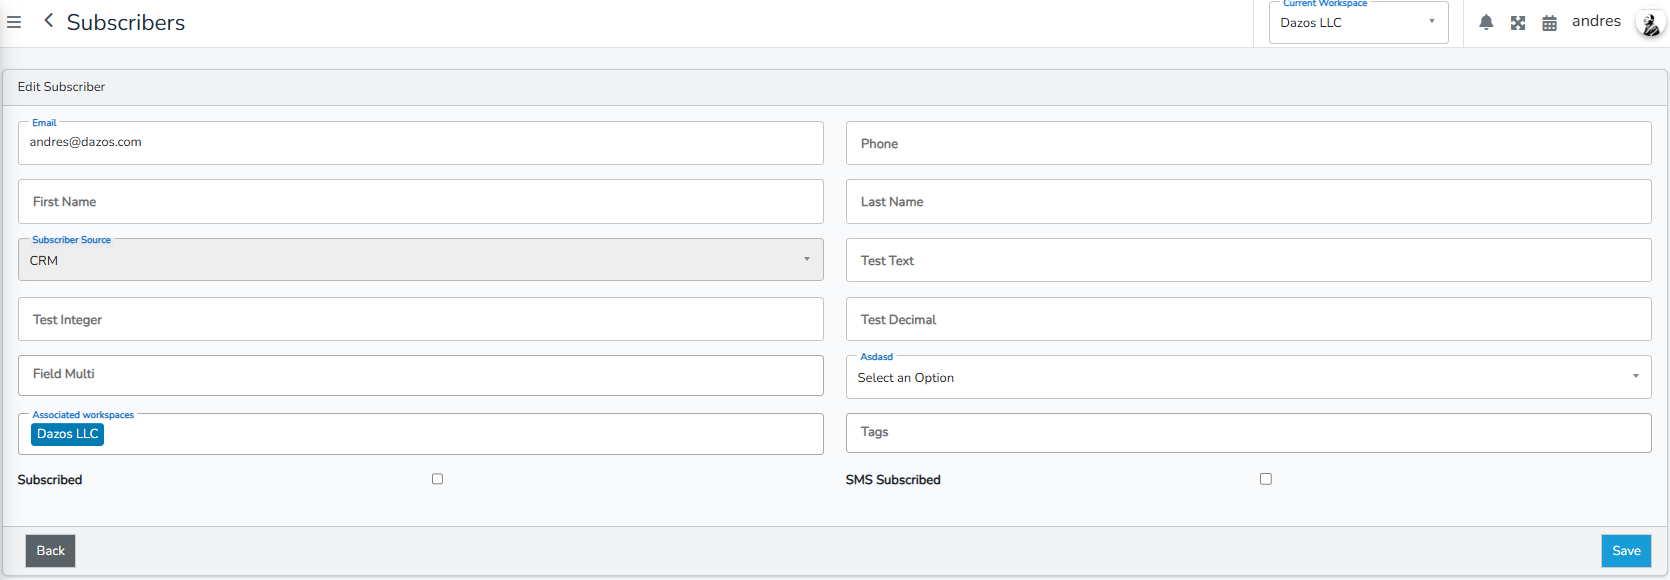Click the andres username in the header
Screen dimensions: 1670x580
coord(1596,21)
